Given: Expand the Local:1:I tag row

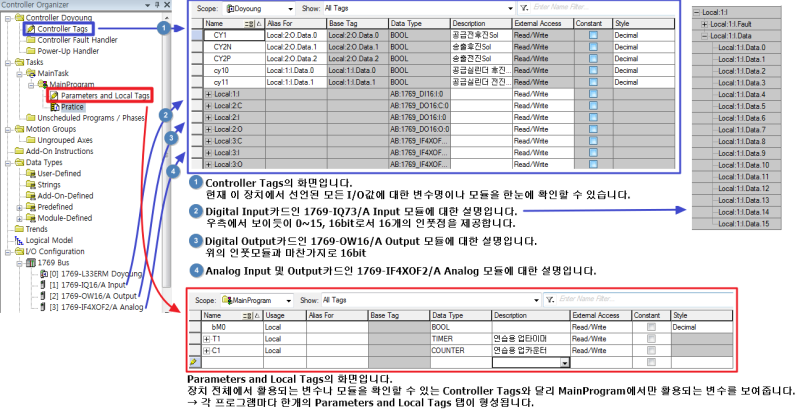Looking at the screenshot, I should (209, 94).
